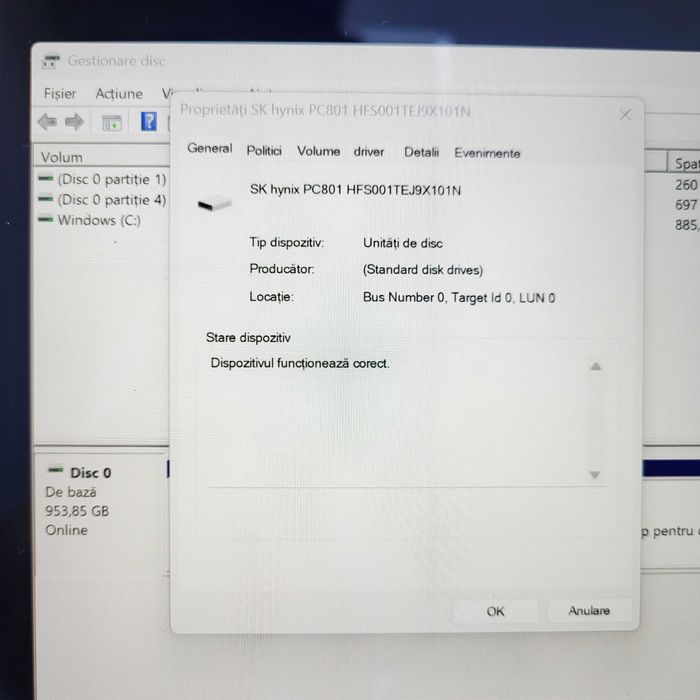Click the 'De bază' disk type text
The image size is (700, 700).
point(71,492)
